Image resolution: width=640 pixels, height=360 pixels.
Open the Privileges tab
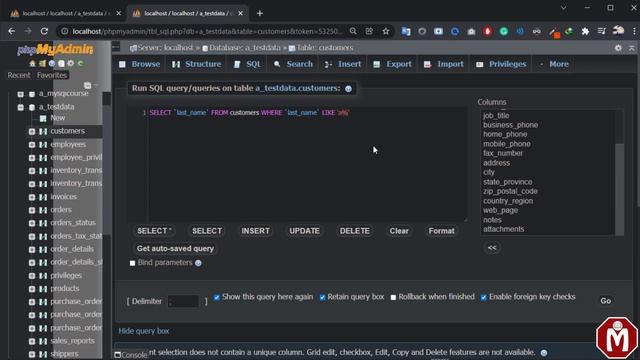click(x=502, y=64)
